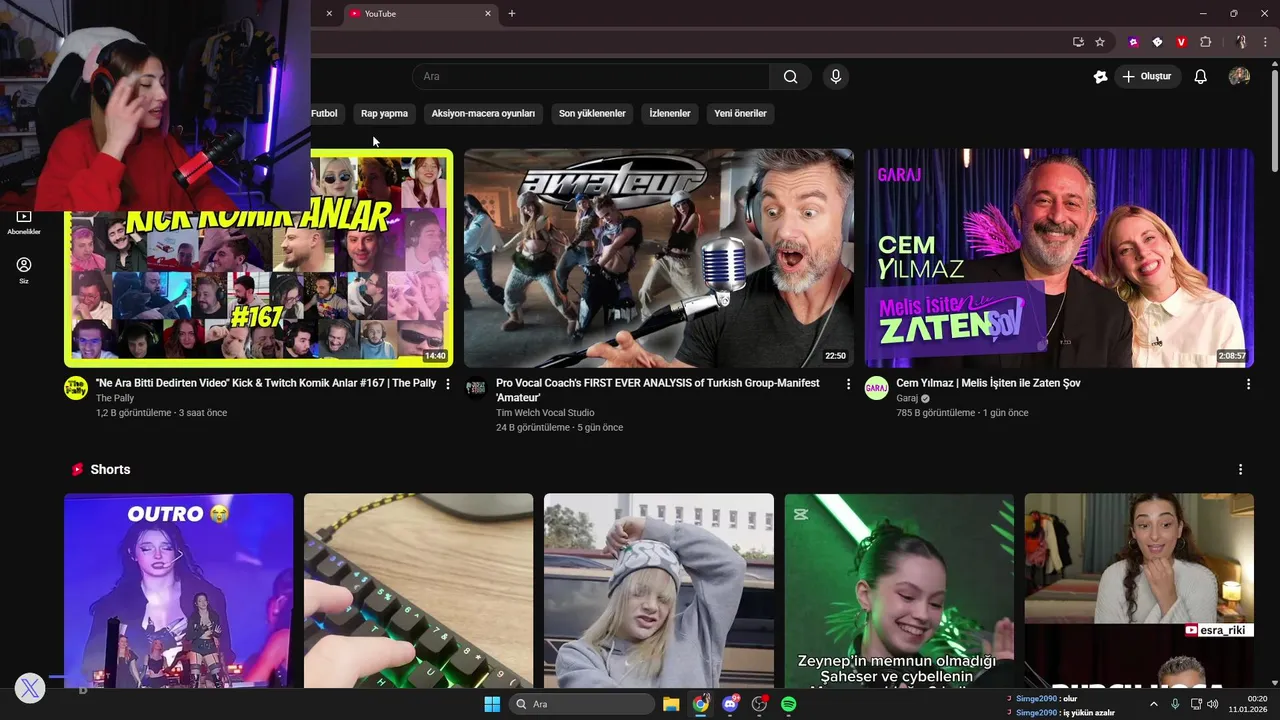Search YouTube with the magnifier button

[x=791, y=77]
